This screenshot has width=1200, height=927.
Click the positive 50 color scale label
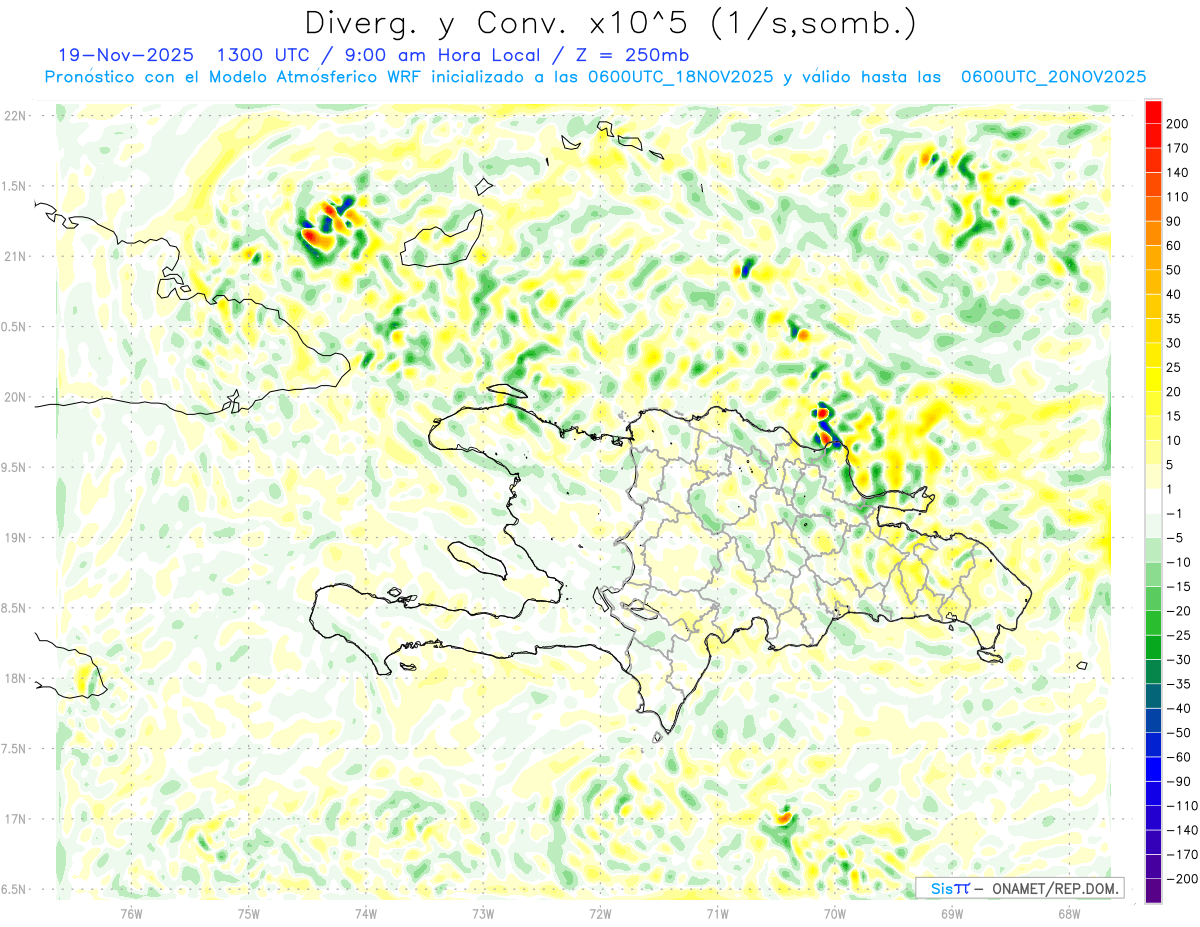(1174, 270)
